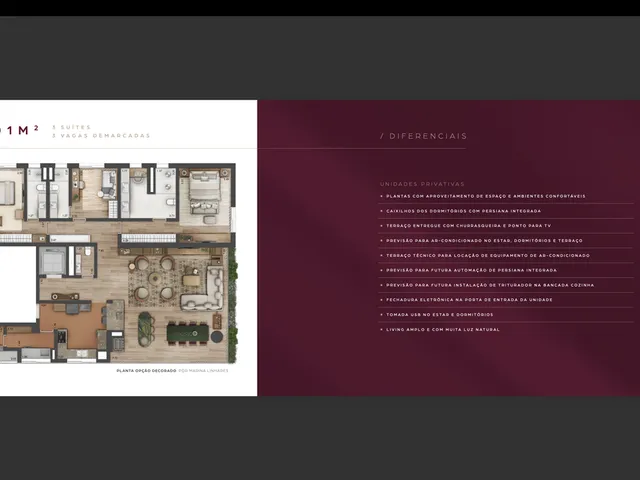Click "TERRAÇO TÉCNICO PARA LOCAÇÃO DE EQUIPAMENTO" line
640x480 pixels.
pos(488,256)
